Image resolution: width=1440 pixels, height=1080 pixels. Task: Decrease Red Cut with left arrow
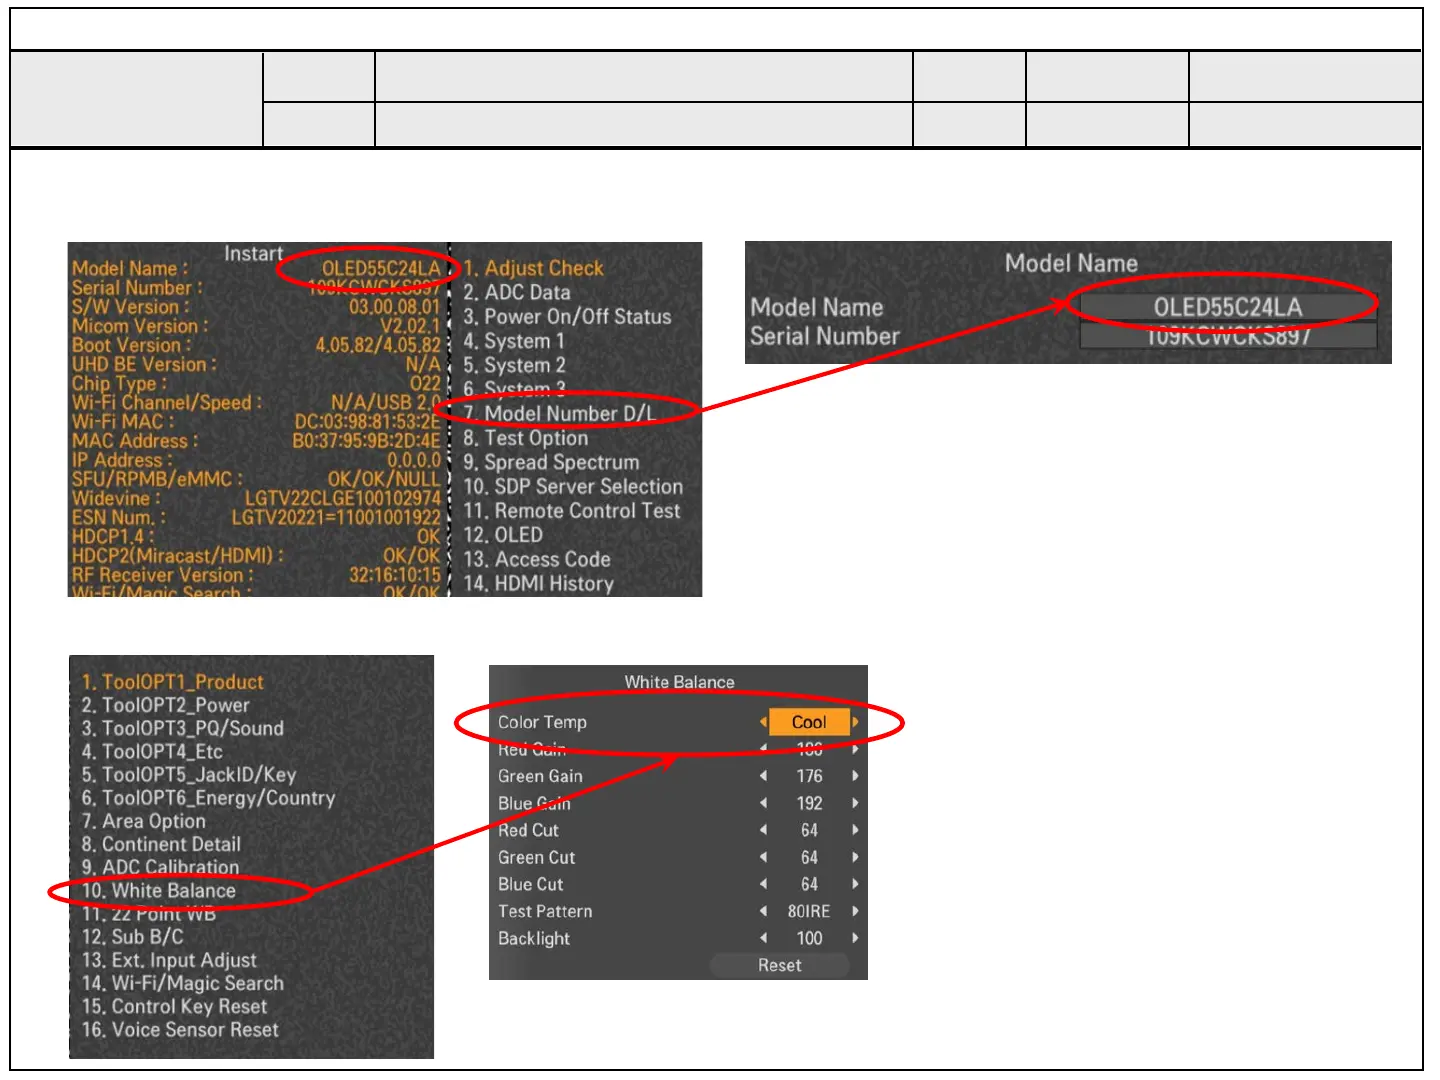(x=763, y=830)
